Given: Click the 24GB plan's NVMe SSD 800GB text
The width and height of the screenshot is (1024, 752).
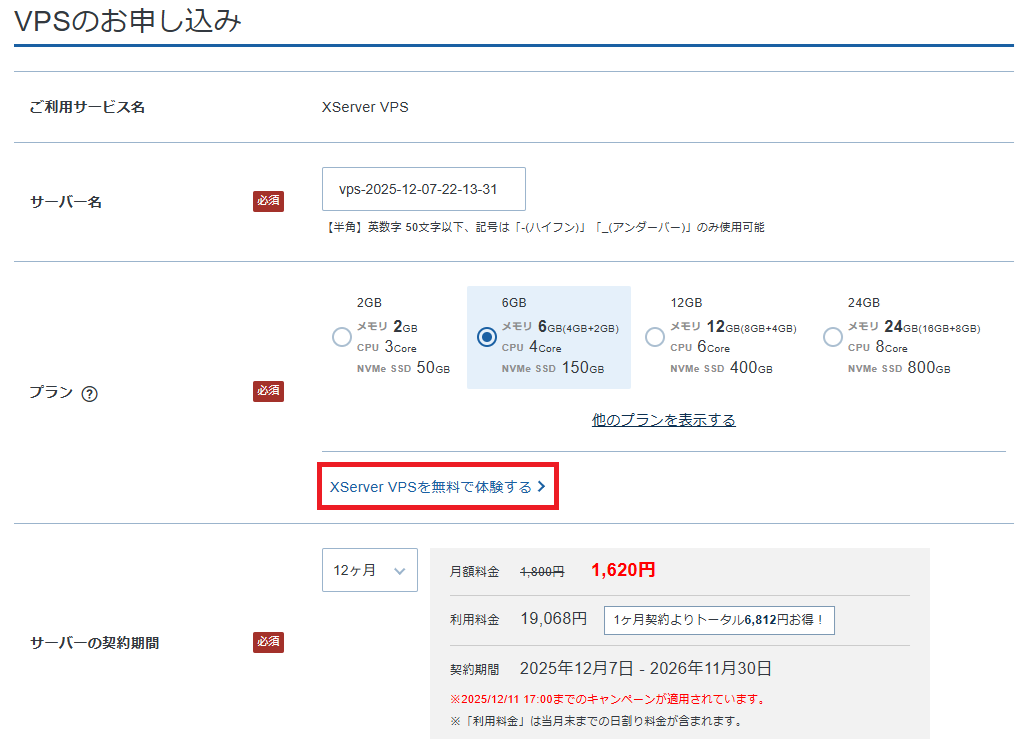Looking at the screenshot, I should (899, 368).
